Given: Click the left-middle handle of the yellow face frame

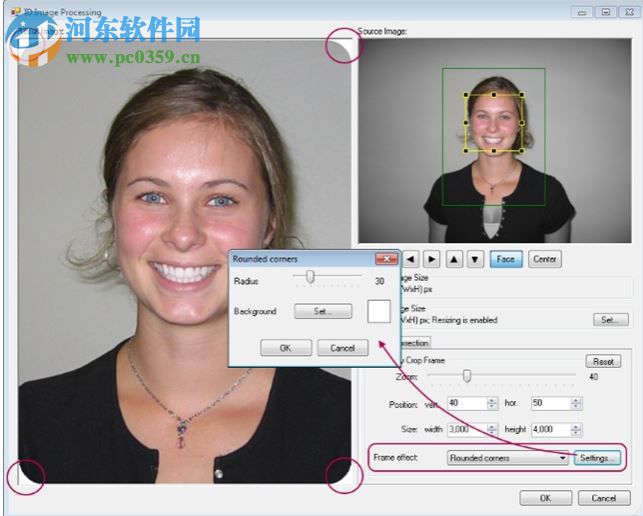Looking at the screenshot, I should pyautogui.click(x=466, y=123).
